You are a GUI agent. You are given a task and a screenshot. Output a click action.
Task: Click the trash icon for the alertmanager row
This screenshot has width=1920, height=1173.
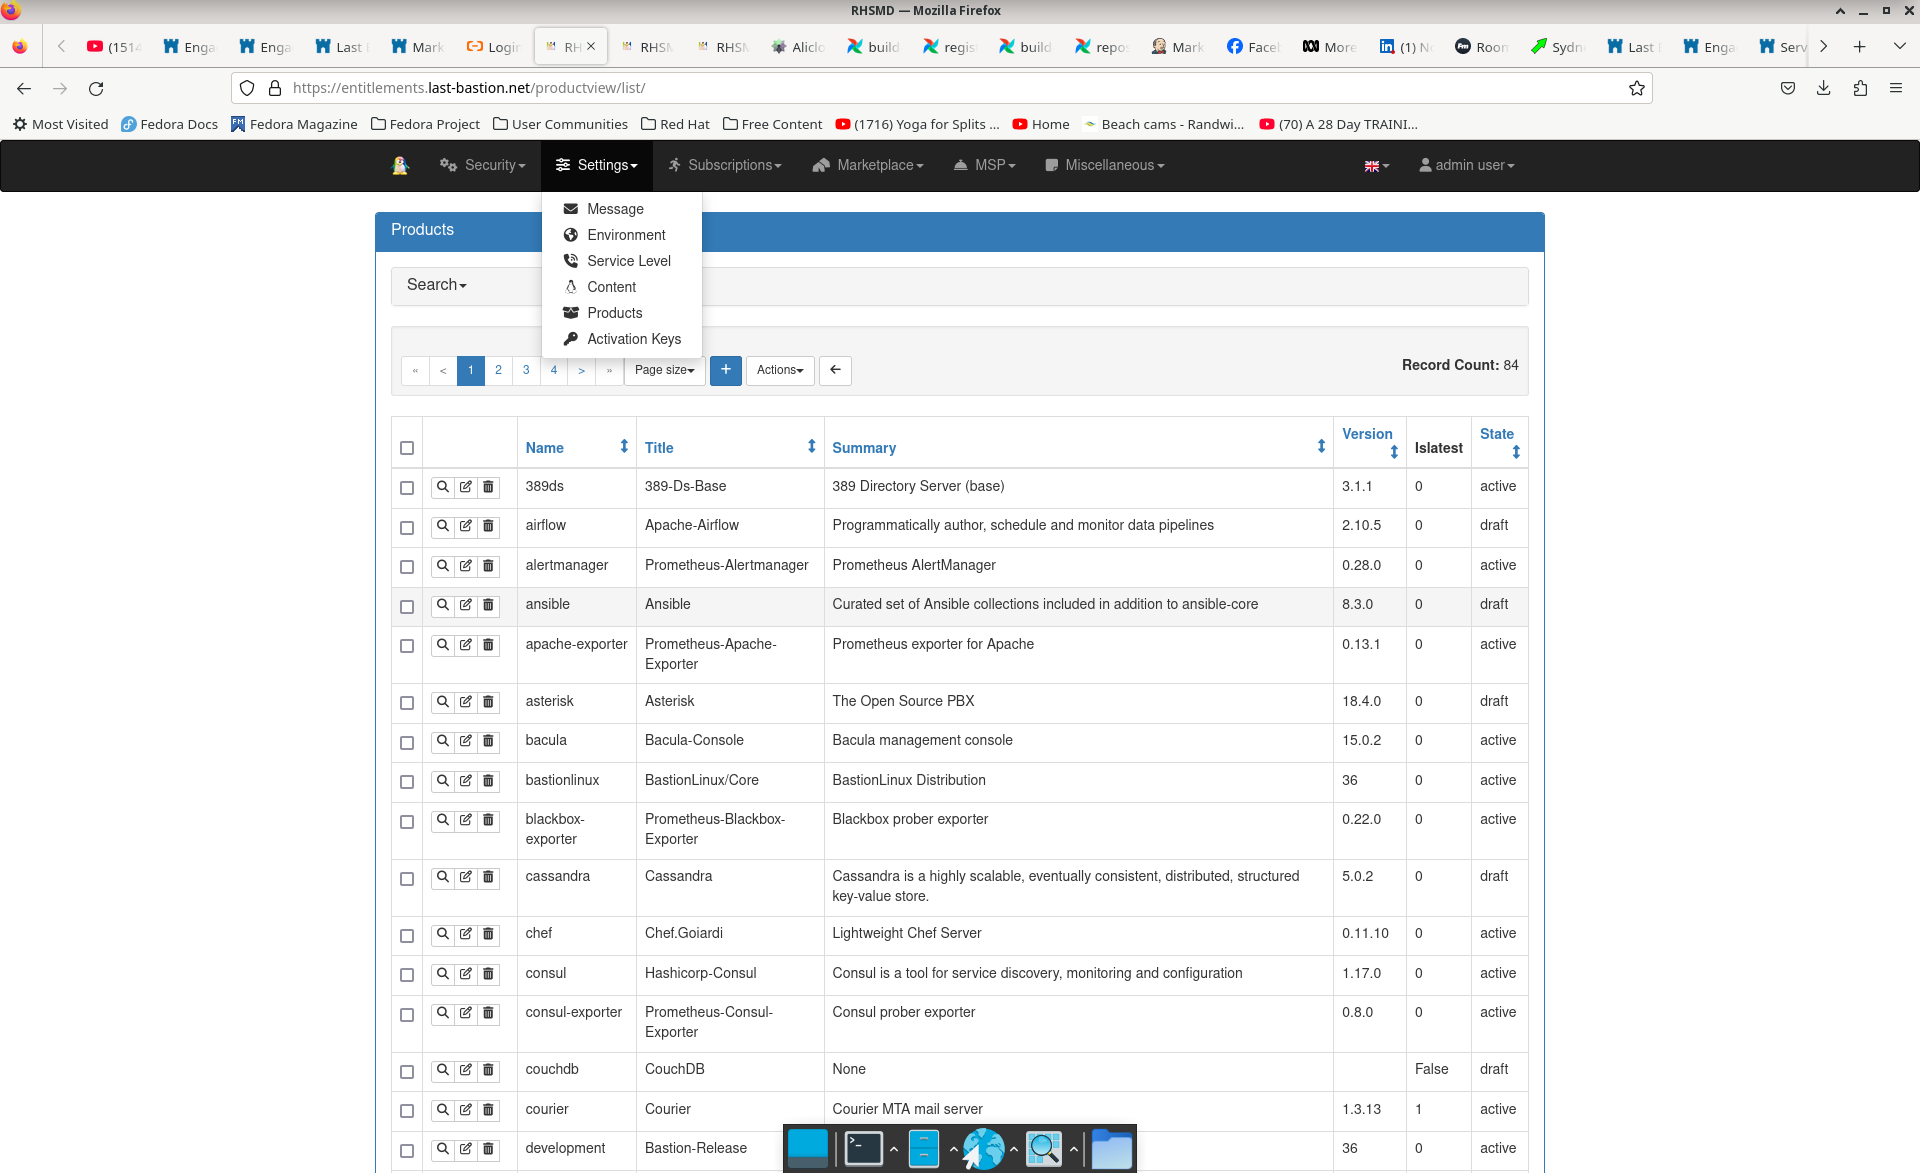(489, 566)
